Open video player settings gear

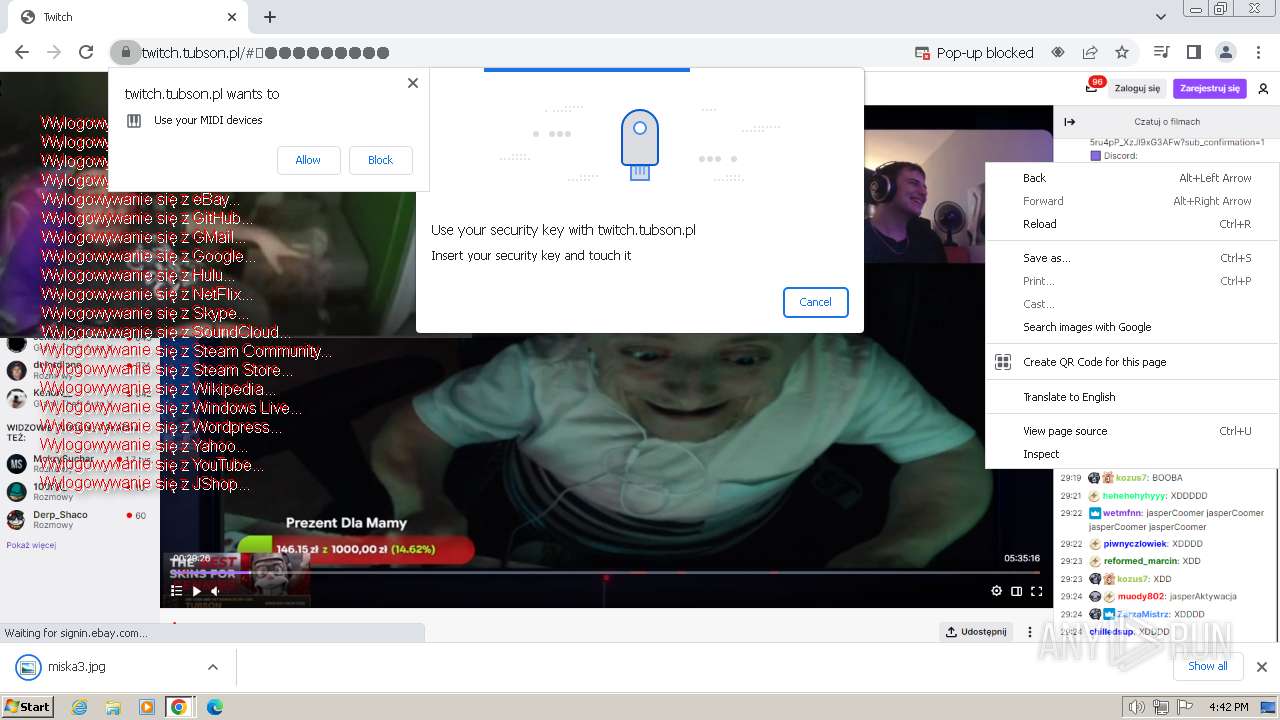click(996, 591)
